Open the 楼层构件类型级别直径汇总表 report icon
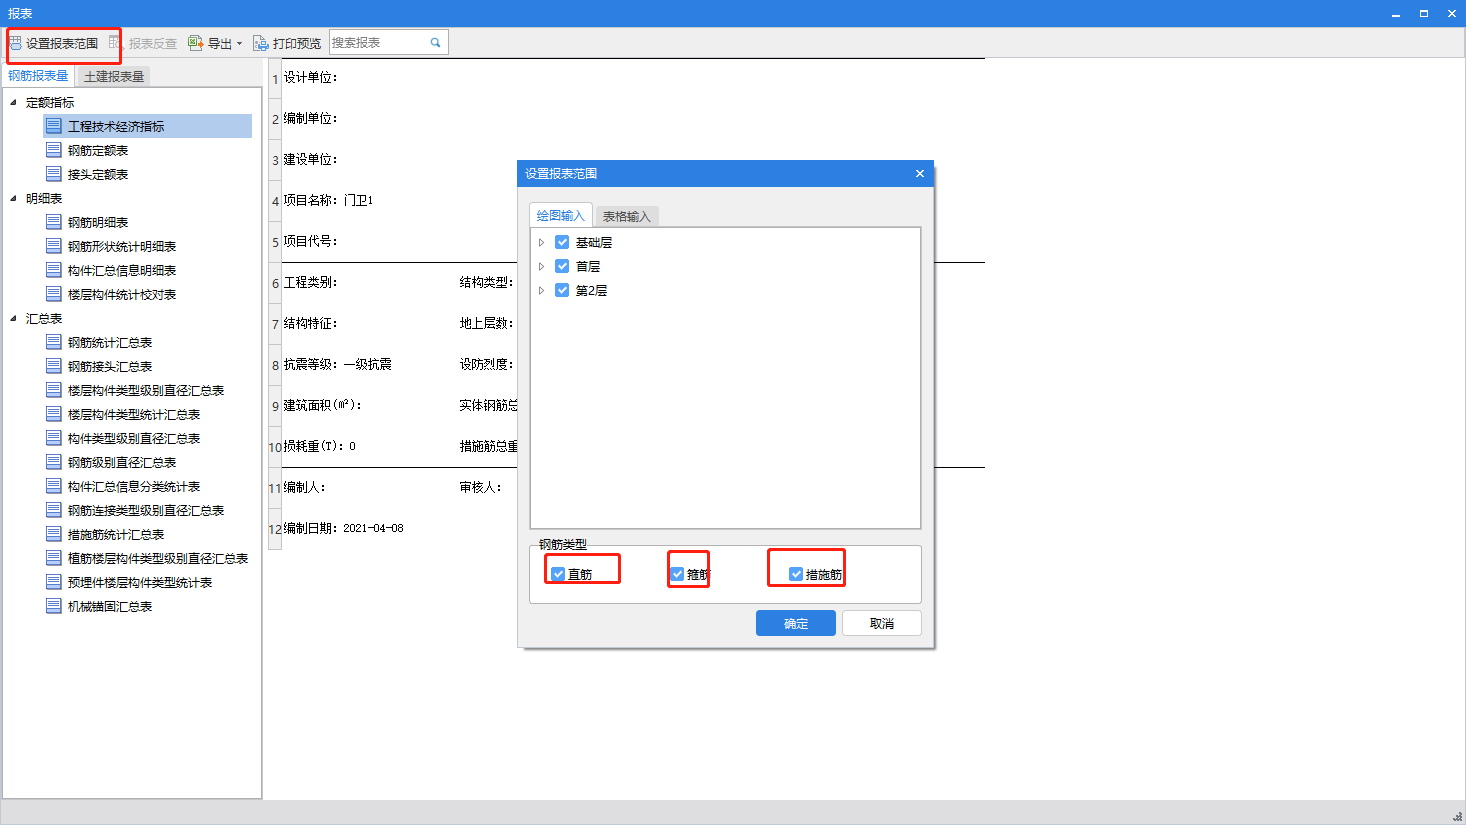Image resolution: width=1466 pixels, height=825 pixels. (x=54, y=390)
